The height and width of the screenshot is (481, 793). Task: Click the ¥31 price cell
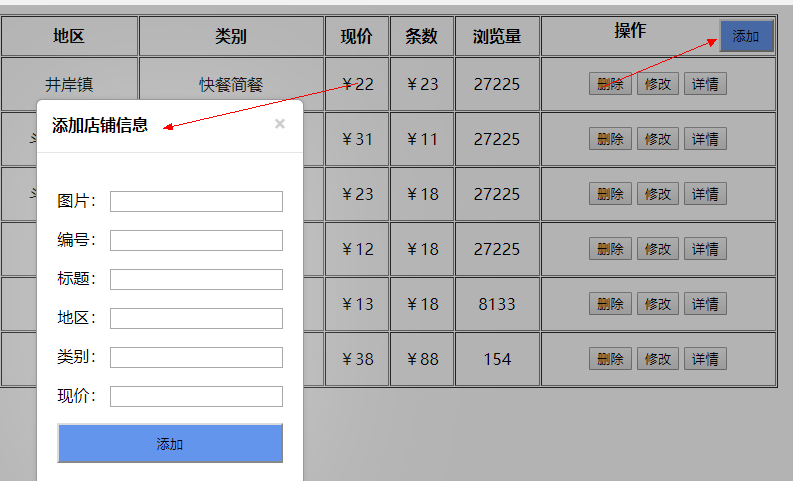point(357,139)
